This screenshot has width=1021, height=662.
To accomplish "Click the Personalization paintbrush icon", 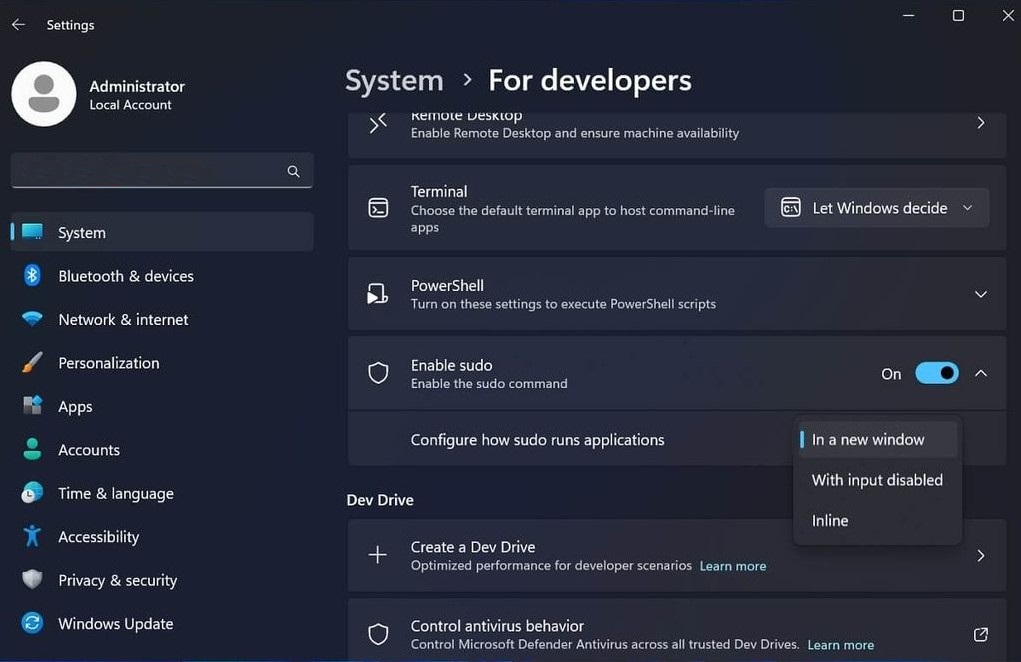I will [x=32, y=363].
